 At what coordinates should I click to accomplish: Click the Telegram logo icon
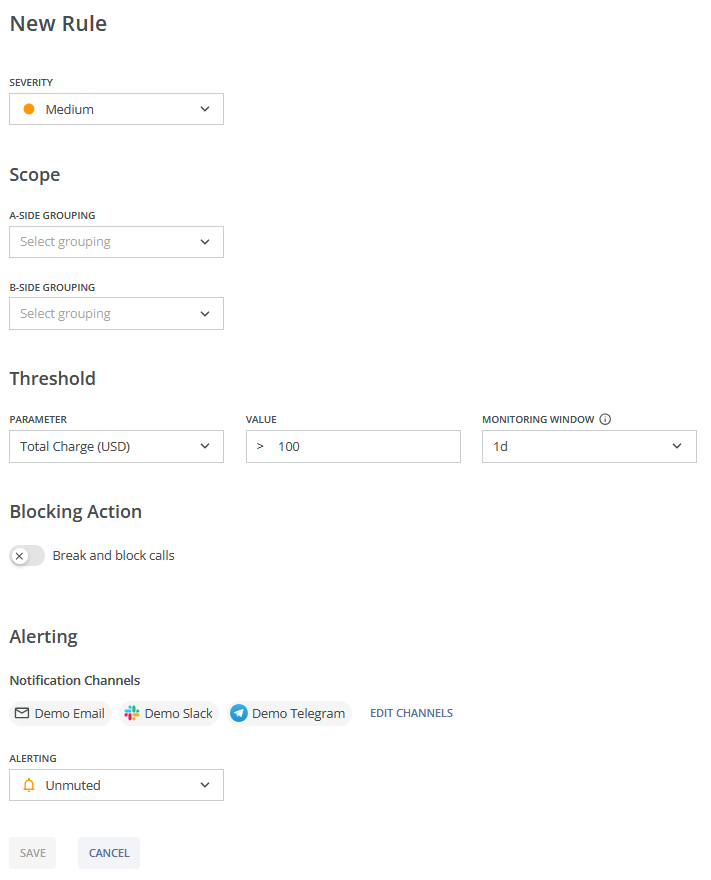click(x=239, y=713)
